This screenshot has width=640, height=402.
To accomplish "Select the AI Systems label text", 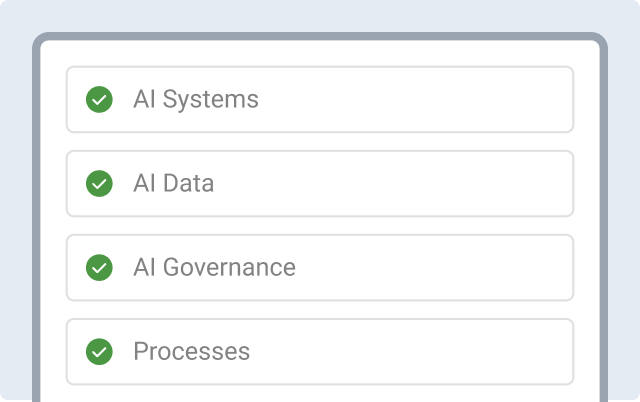I will coord(196,99).
